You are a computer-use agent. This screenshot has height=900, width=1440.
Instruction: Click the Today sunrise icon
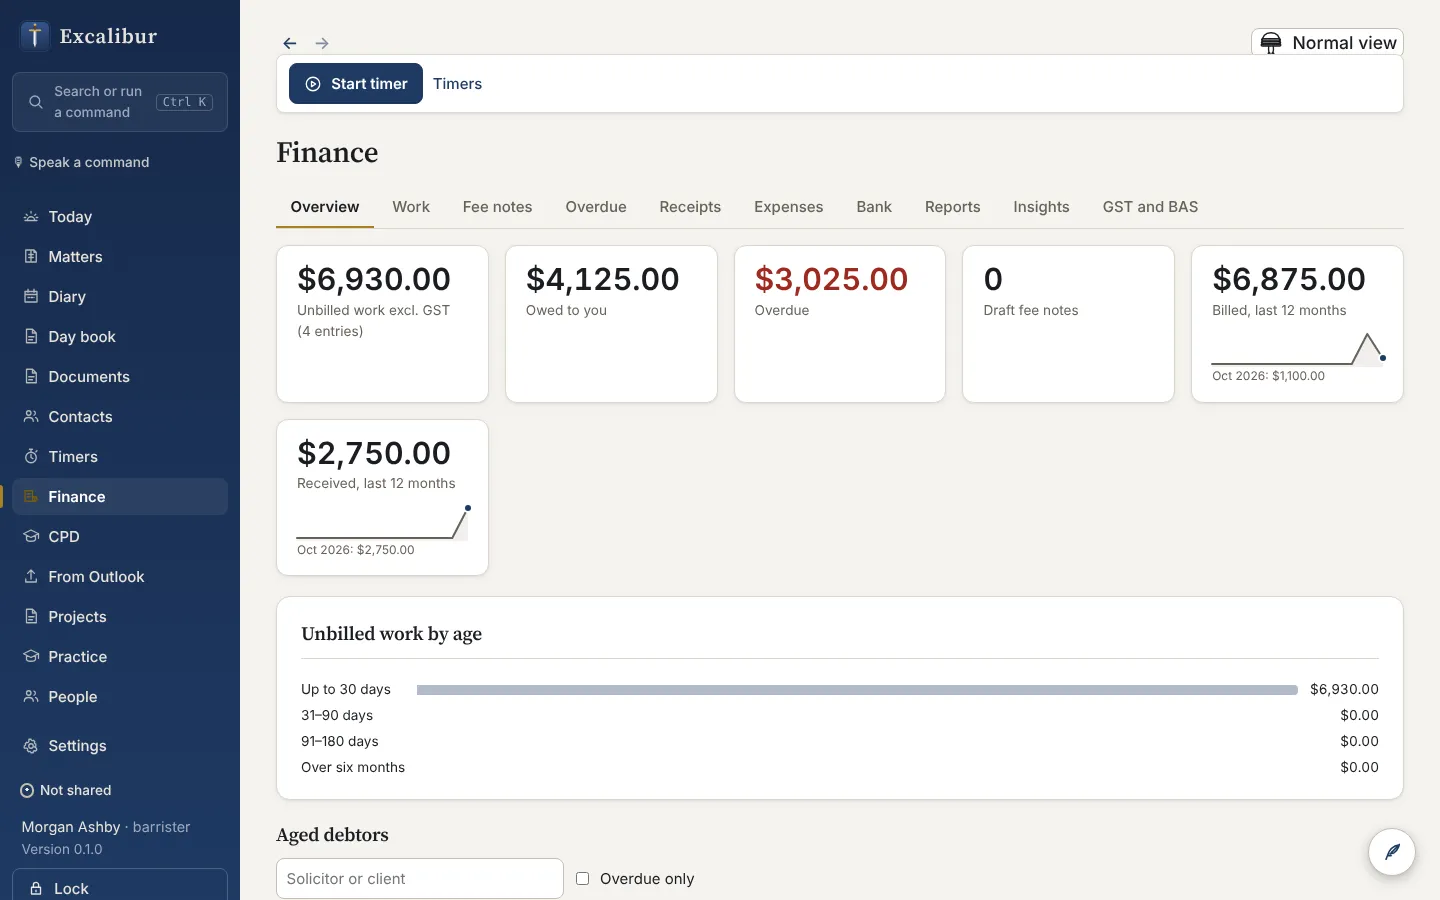tap(31, 217)
